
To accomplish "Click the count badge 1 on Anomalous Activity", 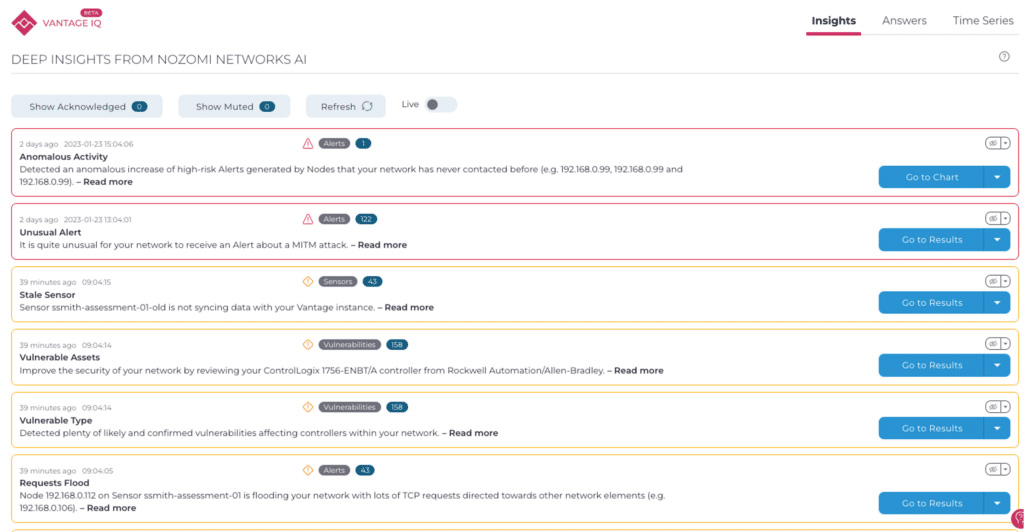I will [x=363, y=144].
